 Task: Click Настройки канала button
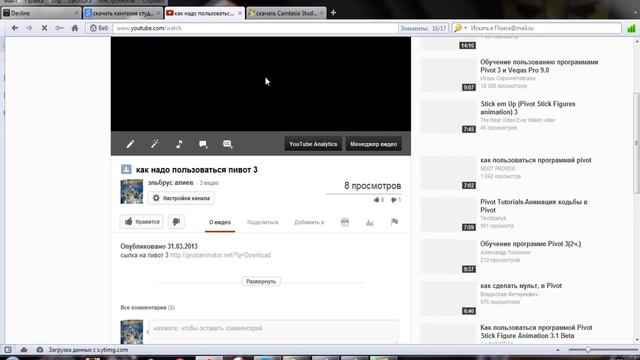click(181, 198)
